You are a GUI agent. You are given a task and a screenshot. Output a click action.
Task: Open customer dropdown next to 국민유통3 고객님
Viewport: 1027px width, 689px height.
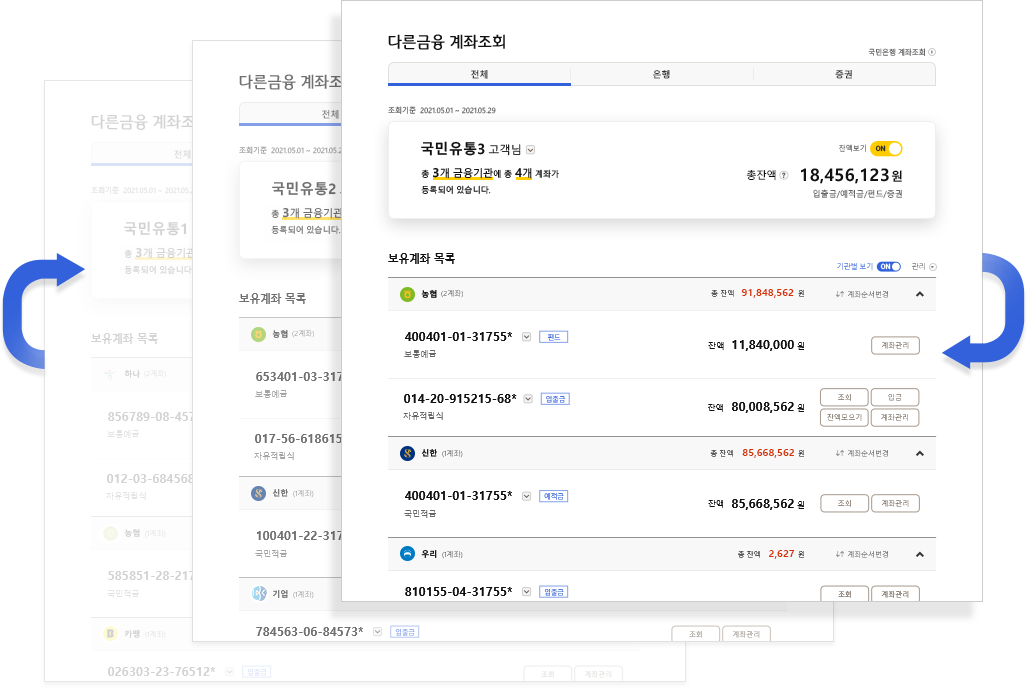pos(531,150)
